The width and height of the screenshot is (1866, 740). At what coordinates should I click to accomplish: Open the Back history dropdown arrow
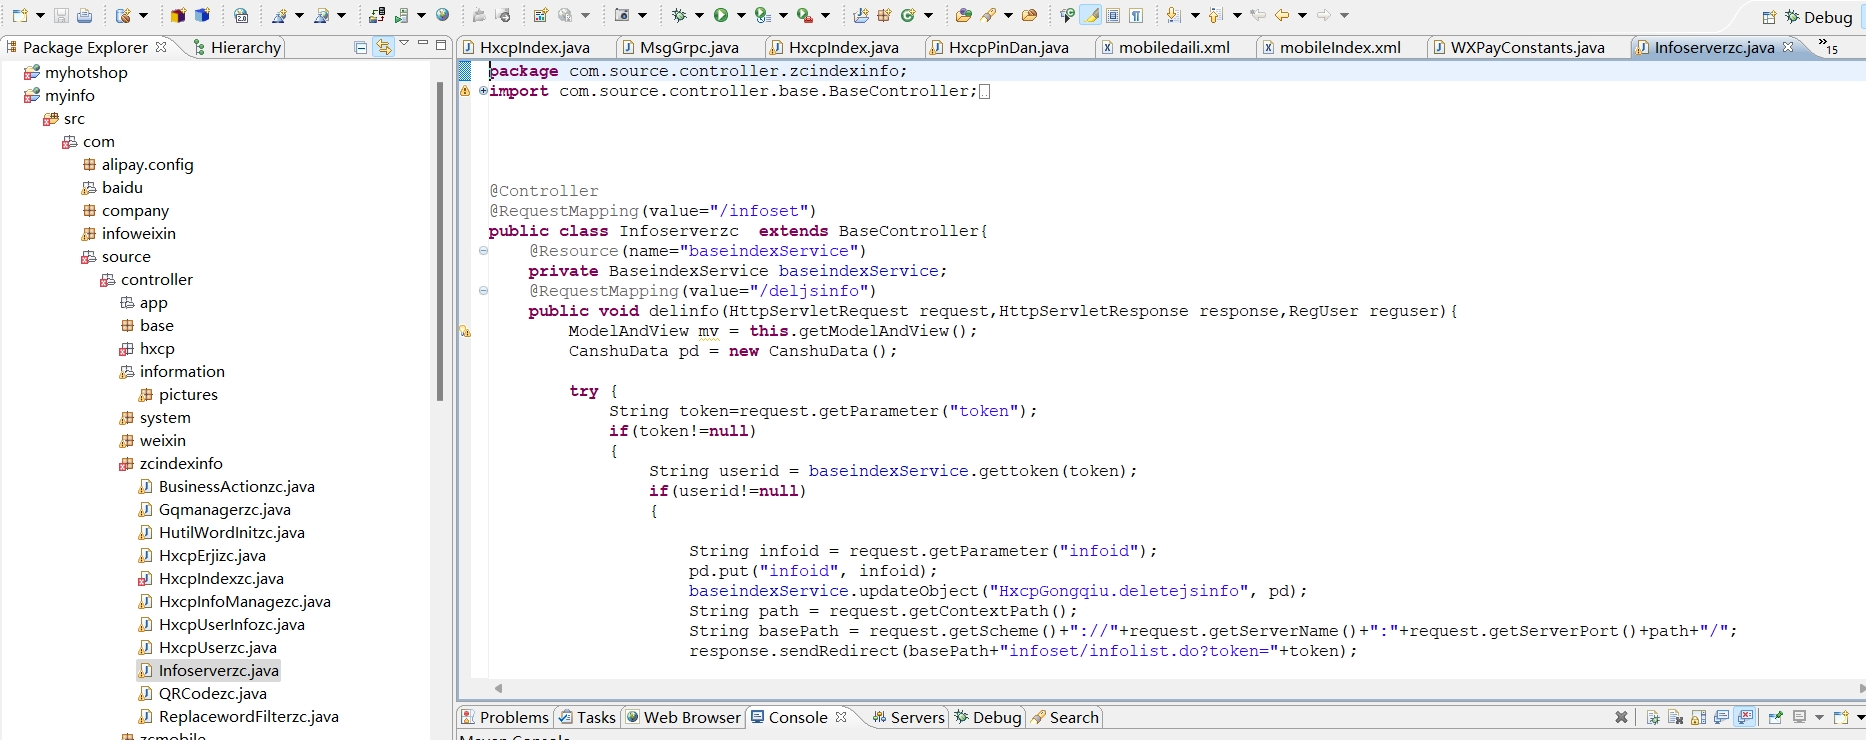pos(1302,15)
